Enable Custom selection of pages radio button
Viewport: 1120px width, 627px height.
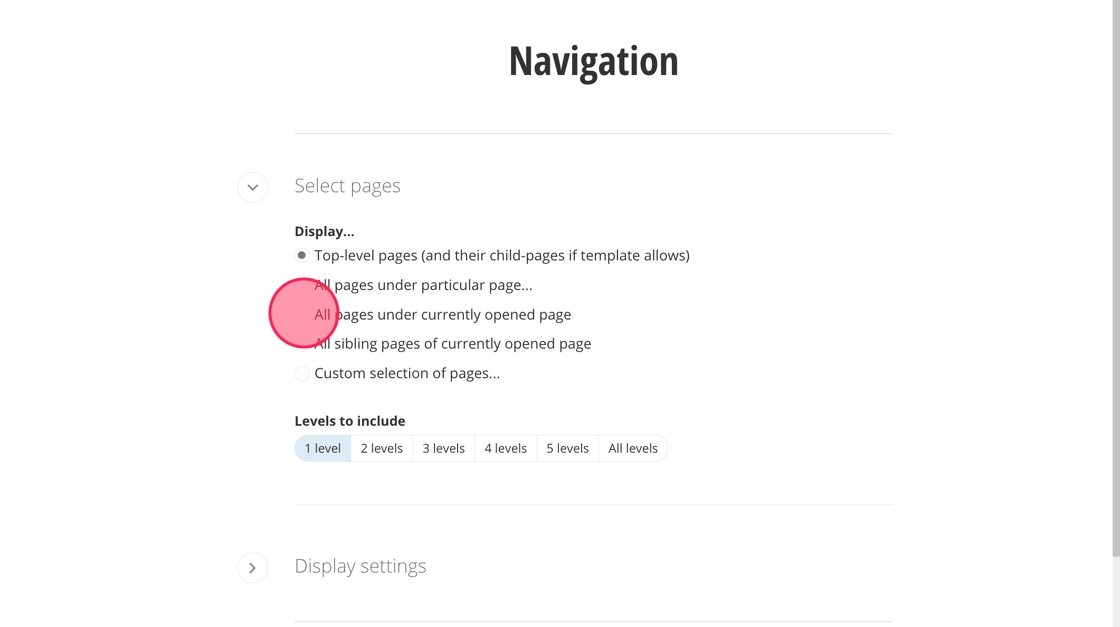click(302, 374)
